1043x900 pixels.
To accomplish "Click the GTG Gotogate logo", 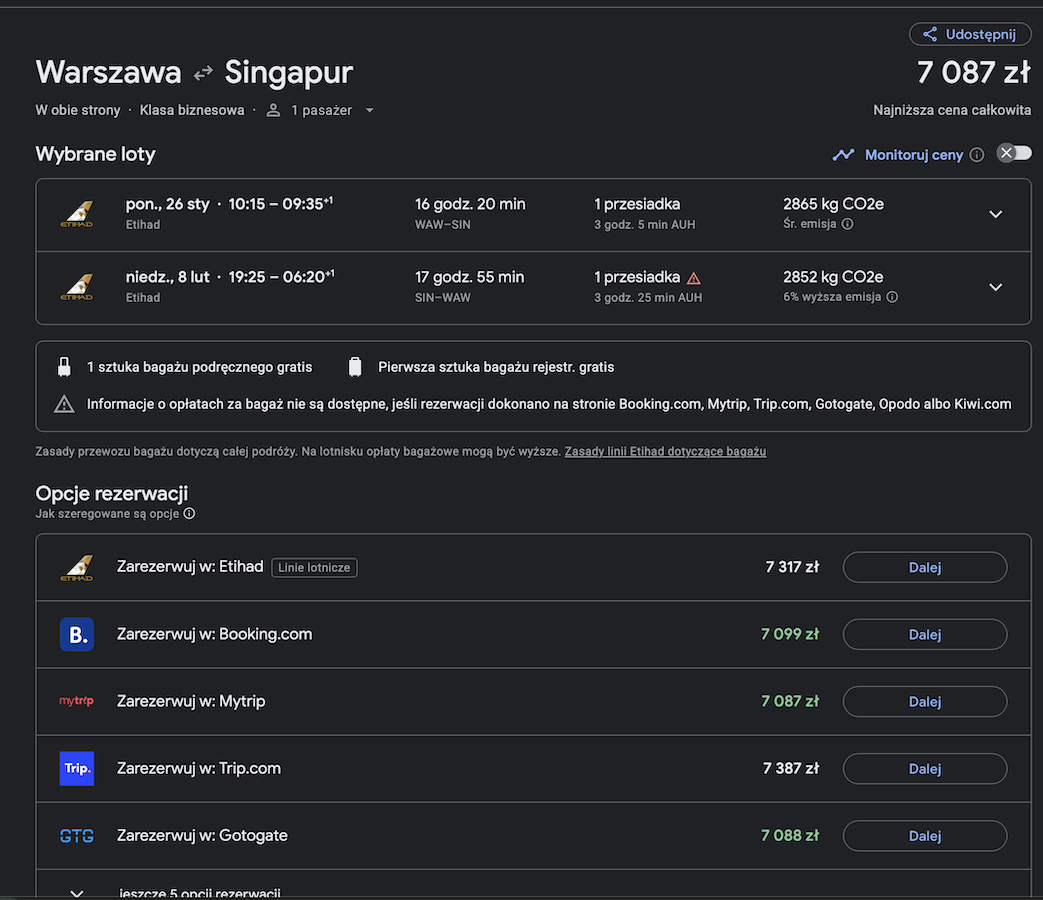I will pos(76,836).
